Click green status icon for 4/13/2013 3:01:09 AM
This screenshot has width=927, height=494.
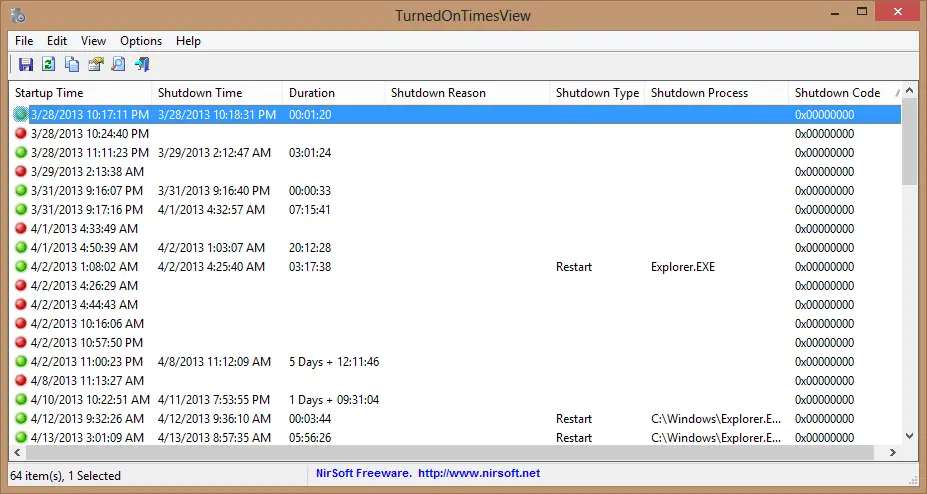coord(21,437)
